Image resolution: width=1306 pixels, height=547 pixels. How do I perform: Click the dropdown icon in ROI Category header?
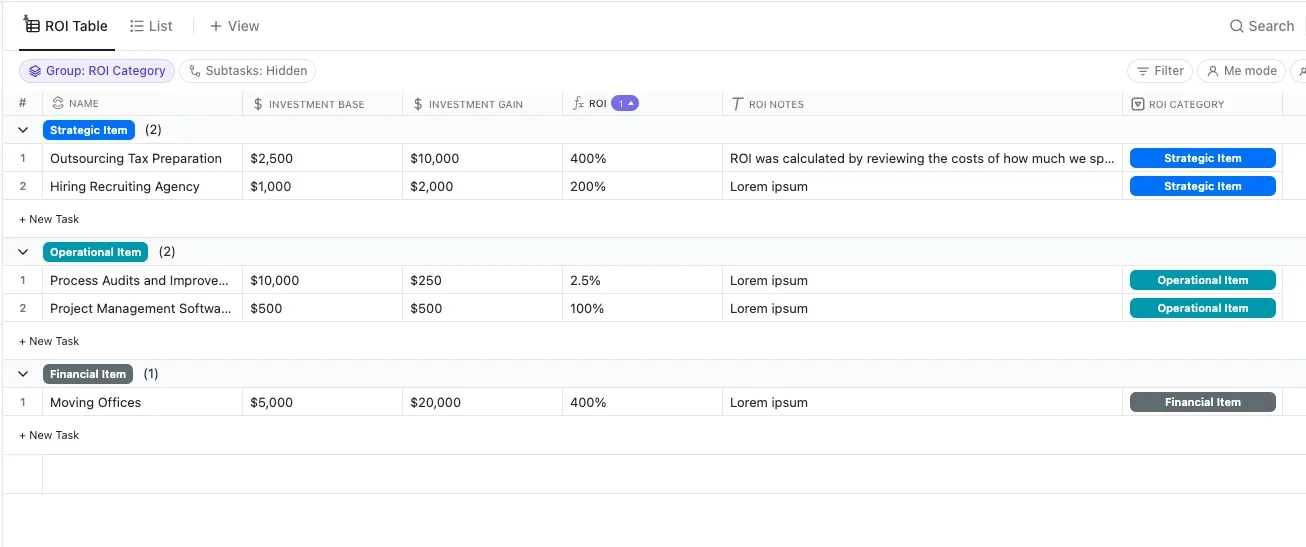click(x=1137, y=104)
